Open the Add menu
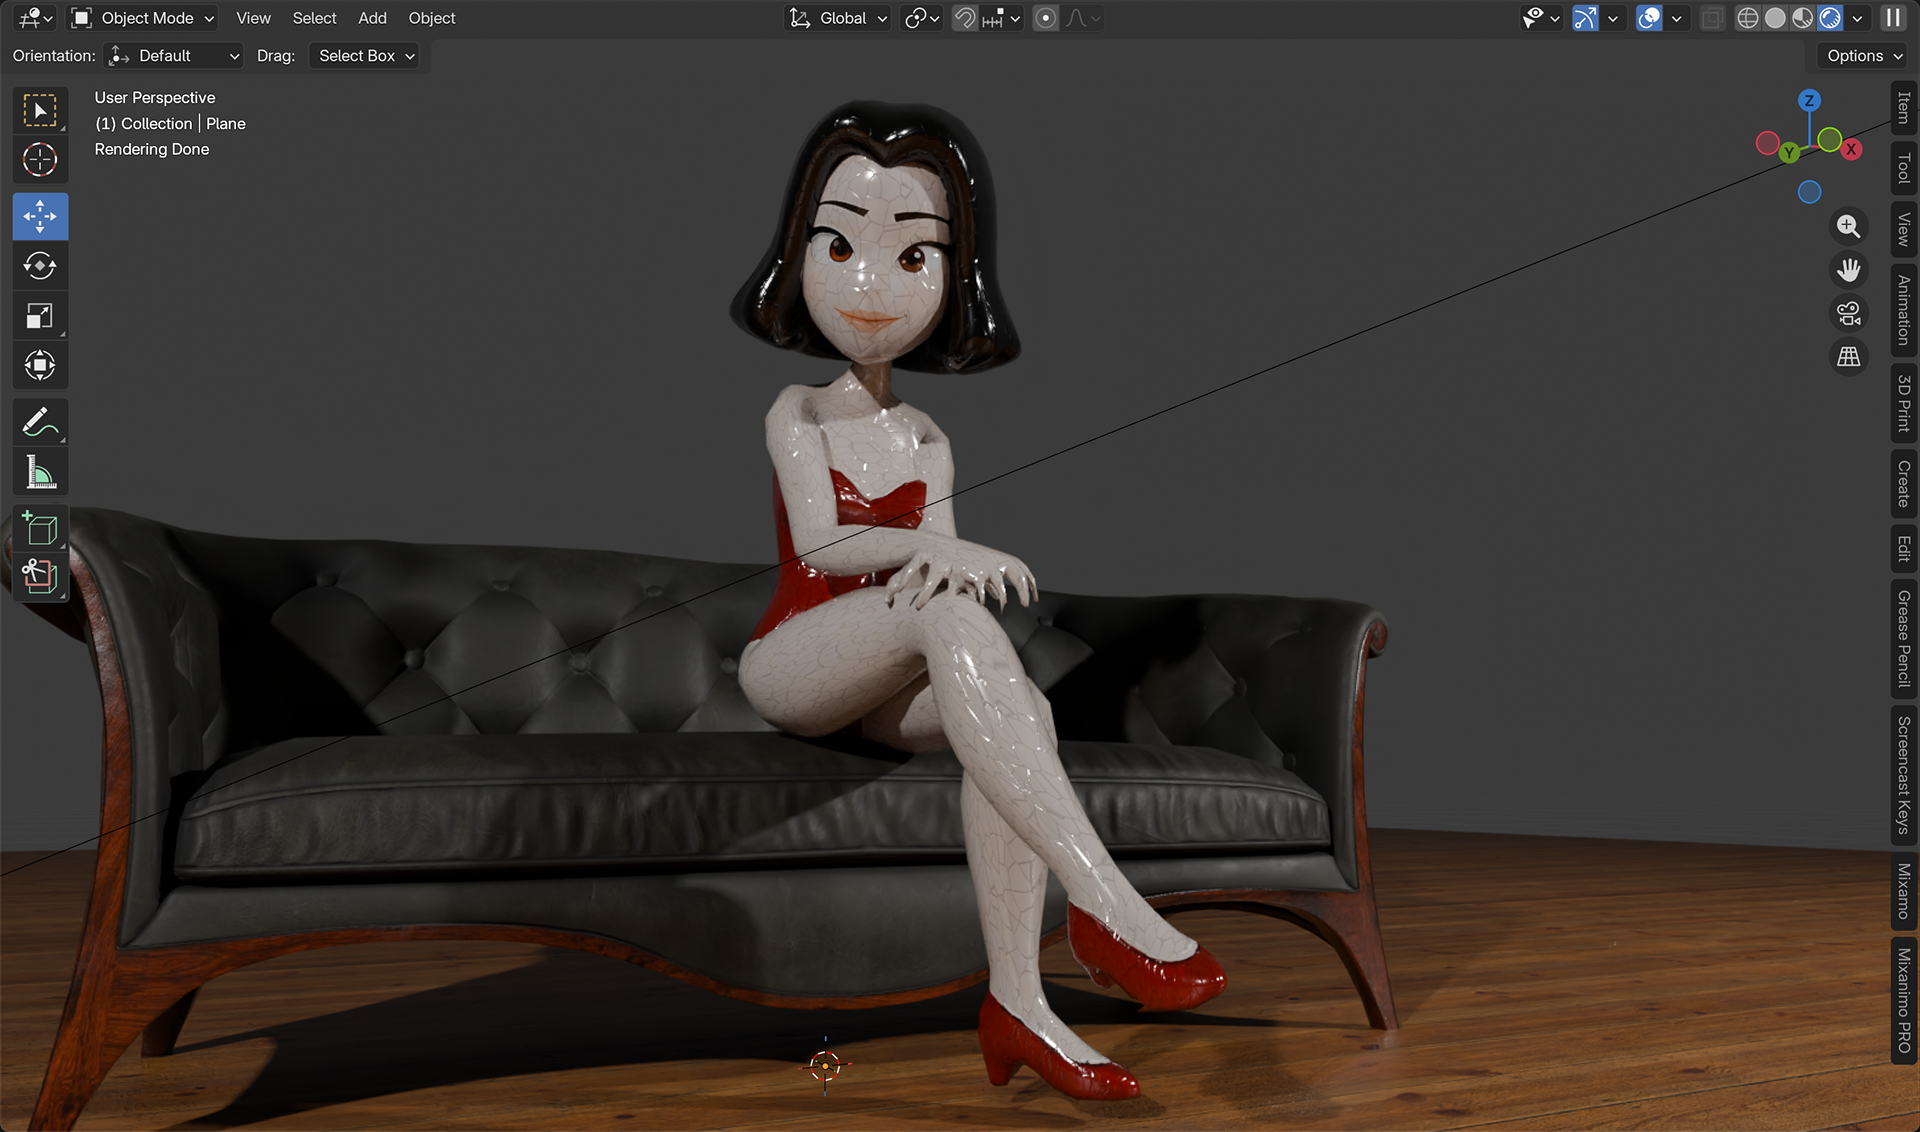 (x=372, y=18)
